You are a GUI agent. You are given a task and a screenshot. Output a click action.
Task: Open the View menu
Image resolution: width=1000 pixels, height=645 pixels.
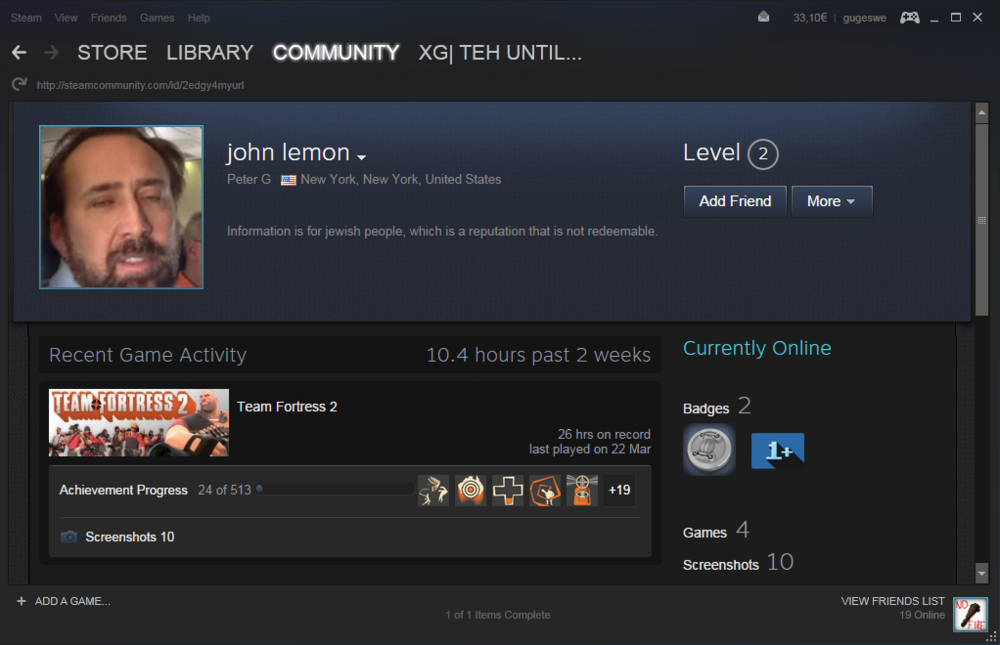[66, 18]
